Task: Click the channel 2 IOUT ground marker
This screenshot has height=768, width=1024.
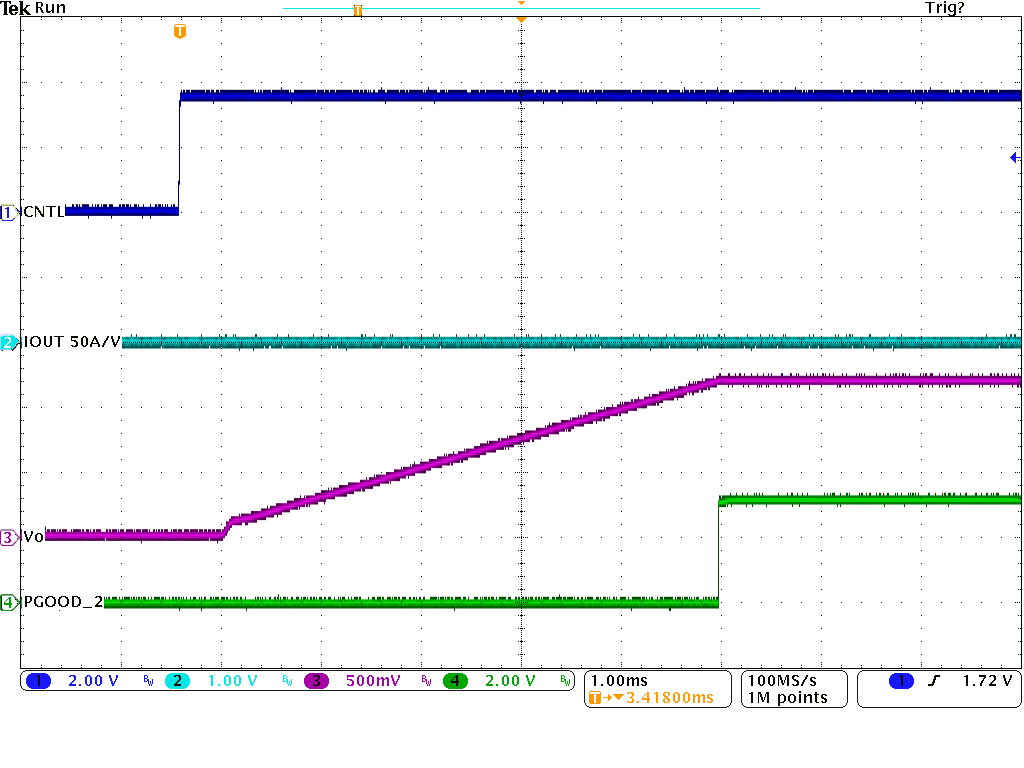Action: [x=9, y=343]
